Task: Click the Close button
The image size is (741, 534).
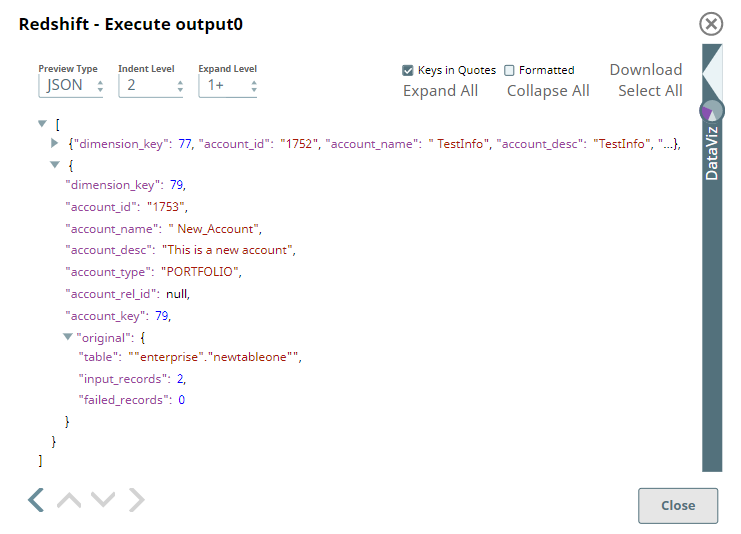Action: (678, 506)
